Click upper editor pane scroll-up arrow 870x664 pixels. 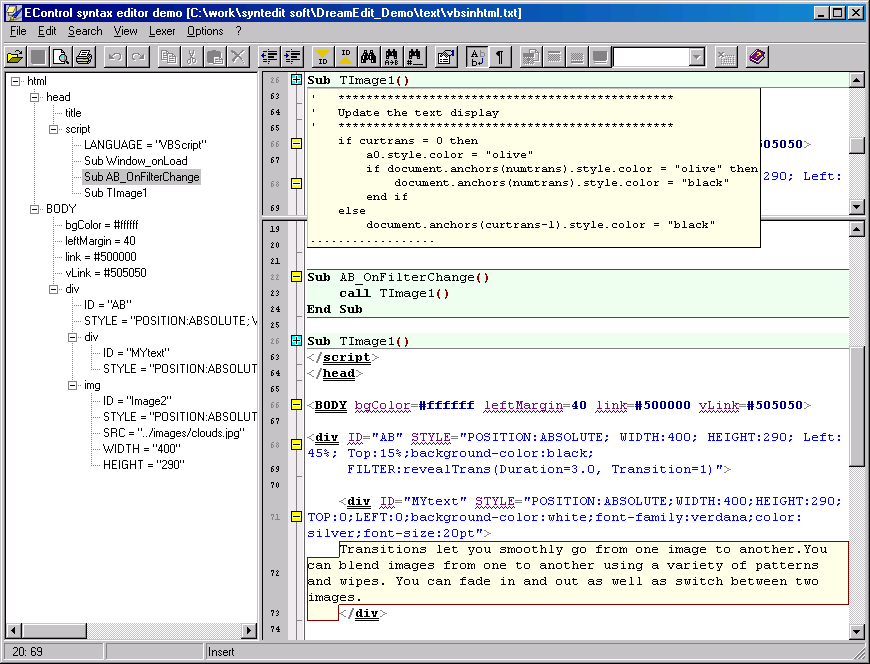click(857, 80)
